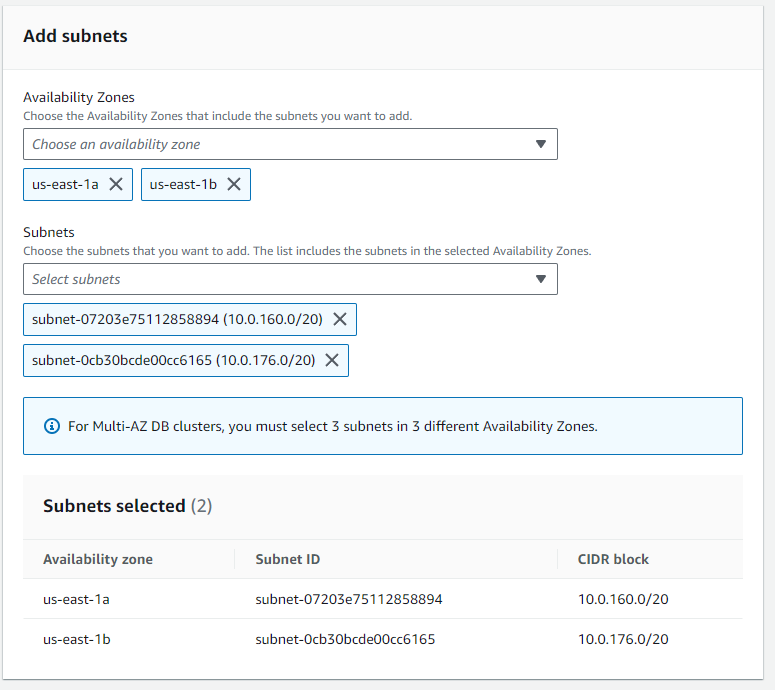Click the 10.0.160.0/20 CIDR table cell

point(623,599)
